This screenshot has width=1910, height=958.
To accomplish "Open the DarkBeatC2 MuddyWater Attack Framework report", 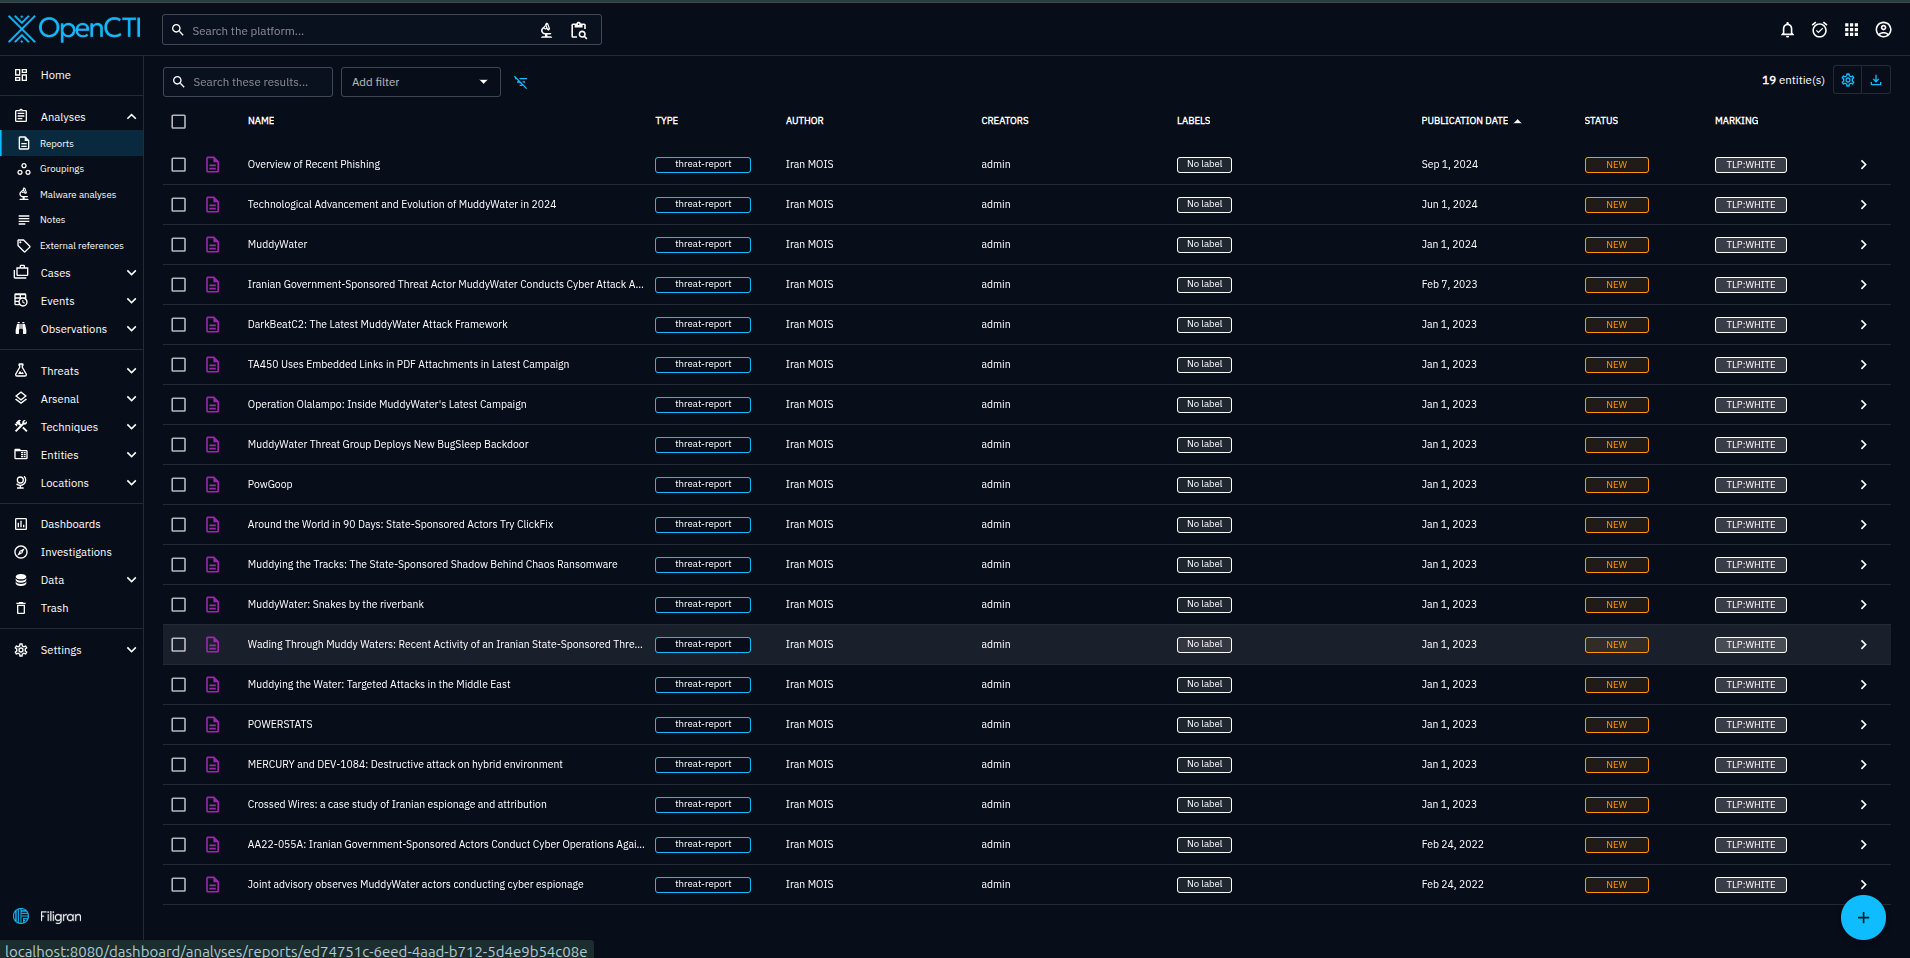I will [x=377, y=324].
